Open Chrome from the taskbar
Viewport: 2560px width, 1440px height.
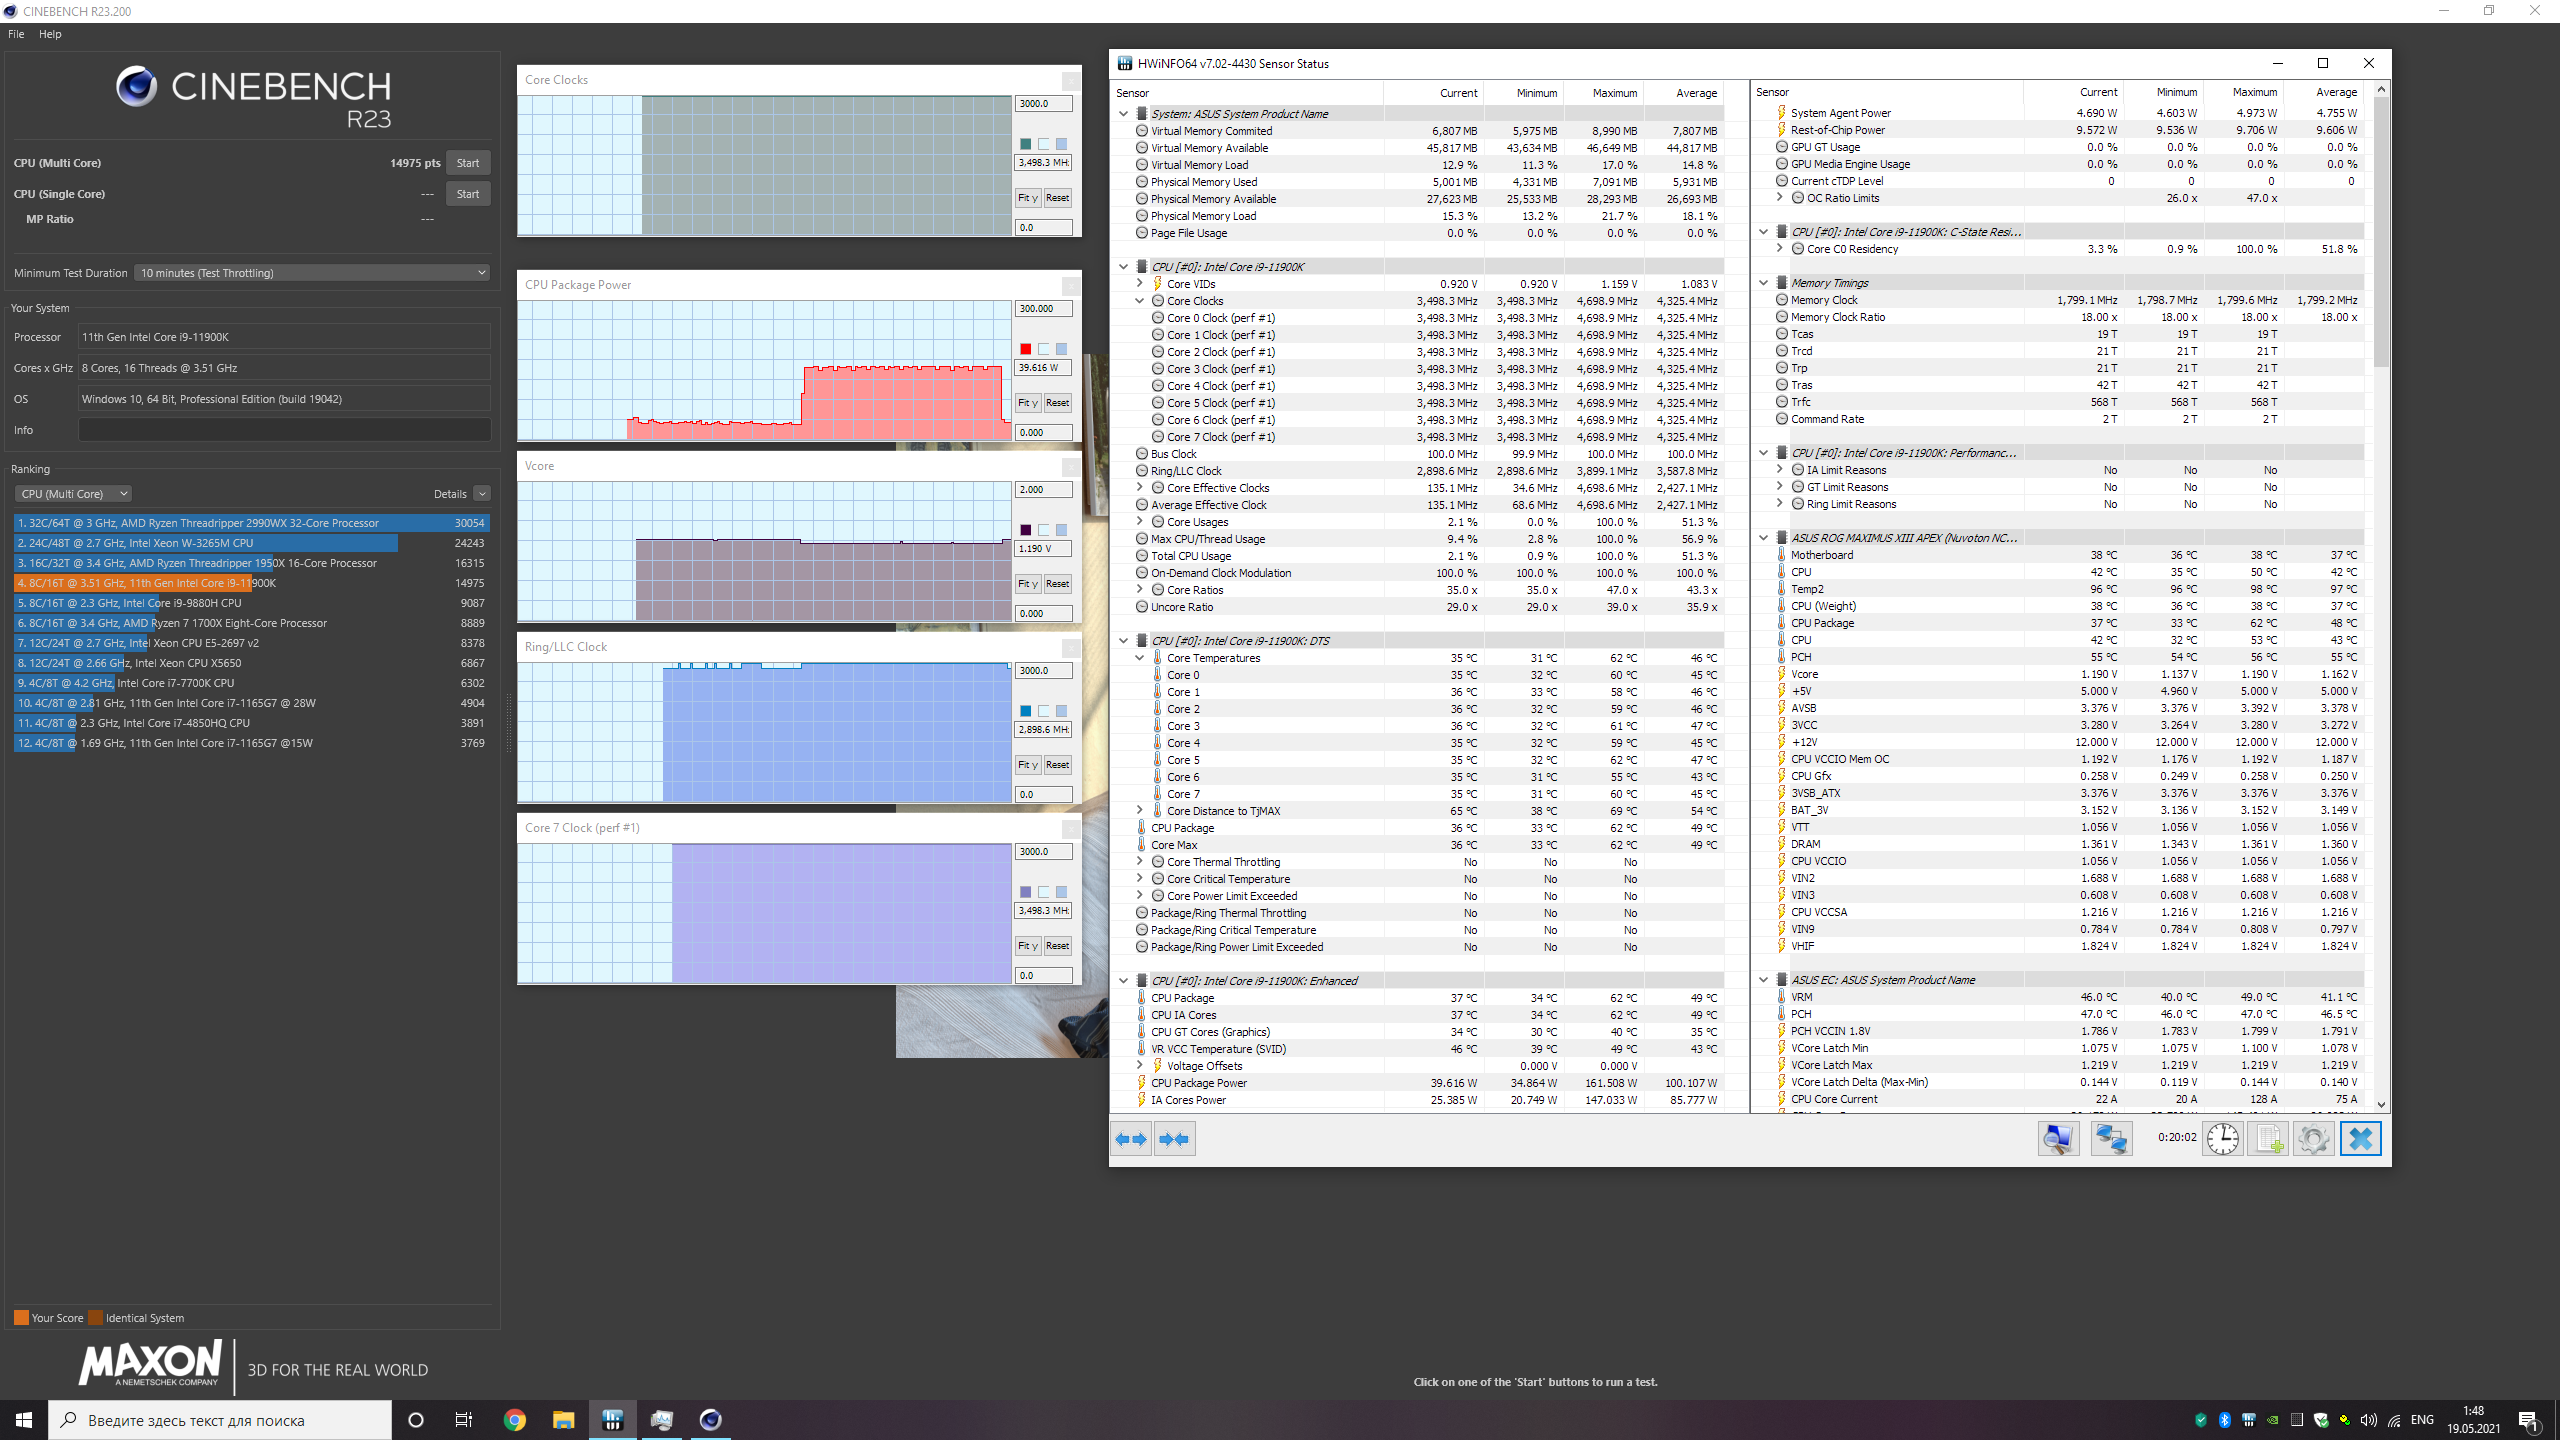(515, 1420)
